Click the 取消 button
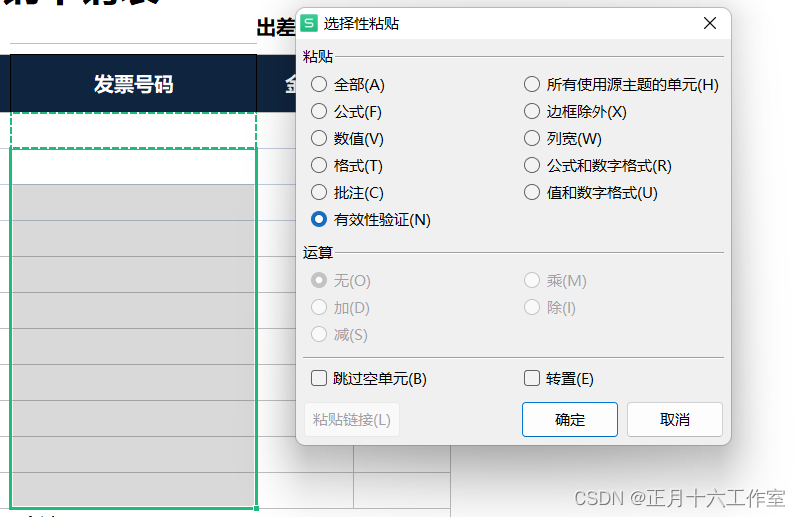800x517 pixels. 674,420
